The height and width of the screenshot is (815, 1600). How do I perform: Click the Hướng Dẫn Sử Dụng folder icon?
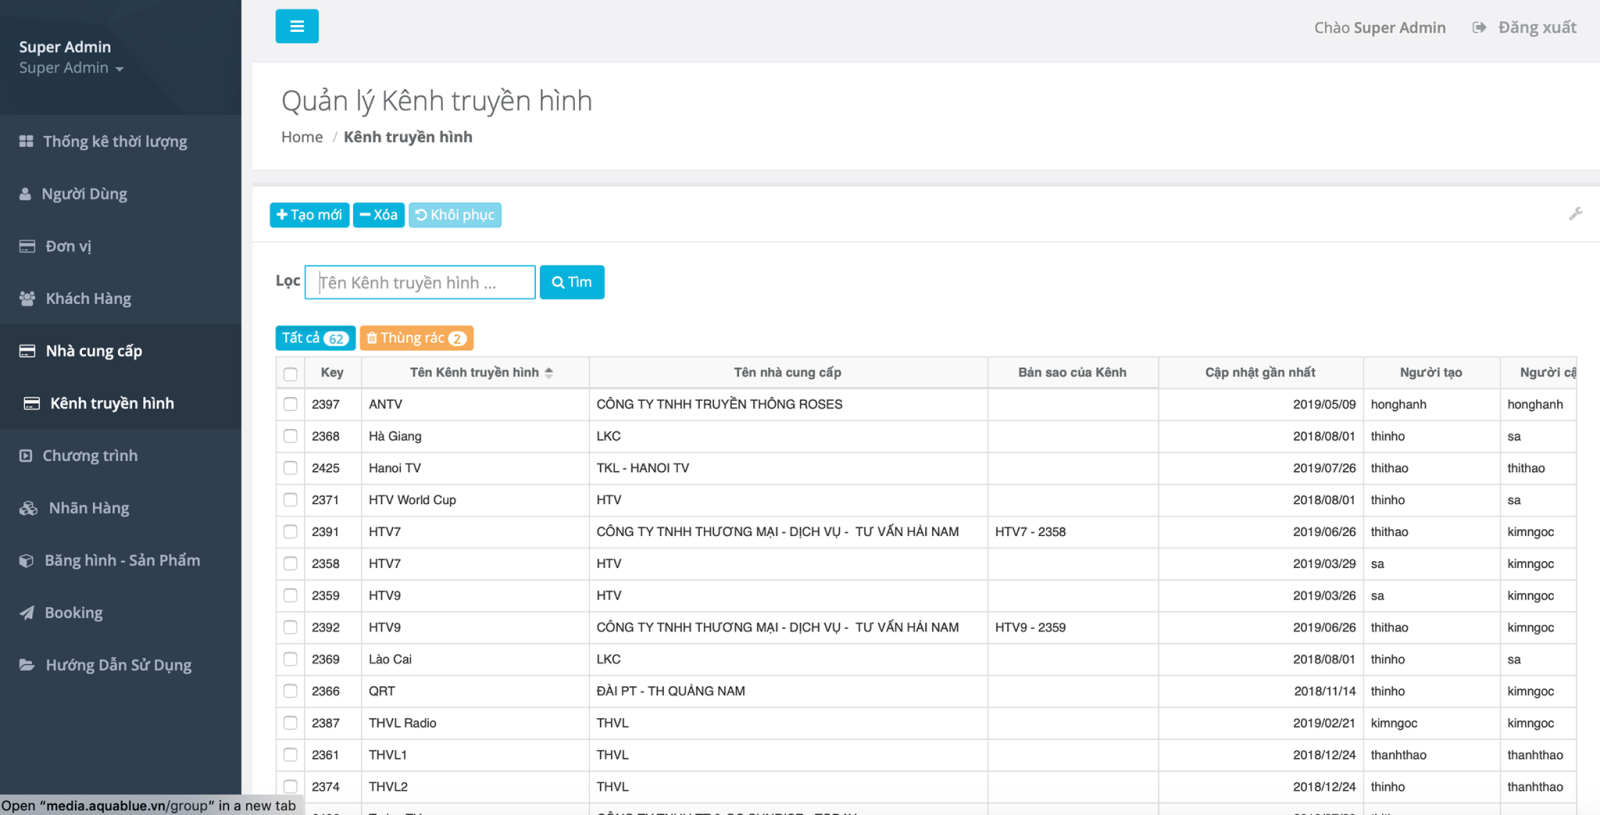27,665
